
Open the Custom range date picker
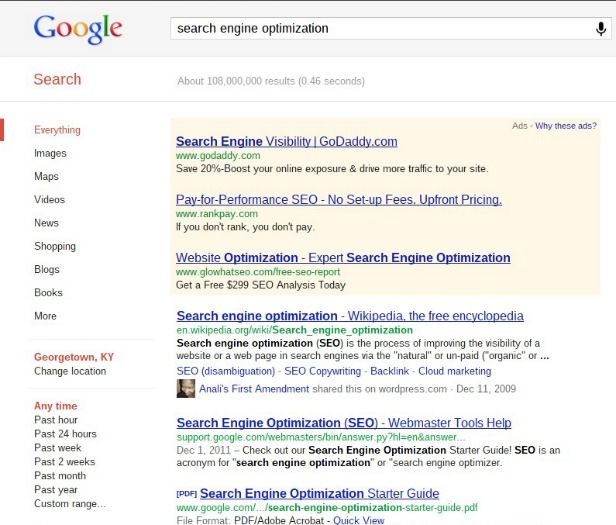pyautogui.click(x=69, y=504)
